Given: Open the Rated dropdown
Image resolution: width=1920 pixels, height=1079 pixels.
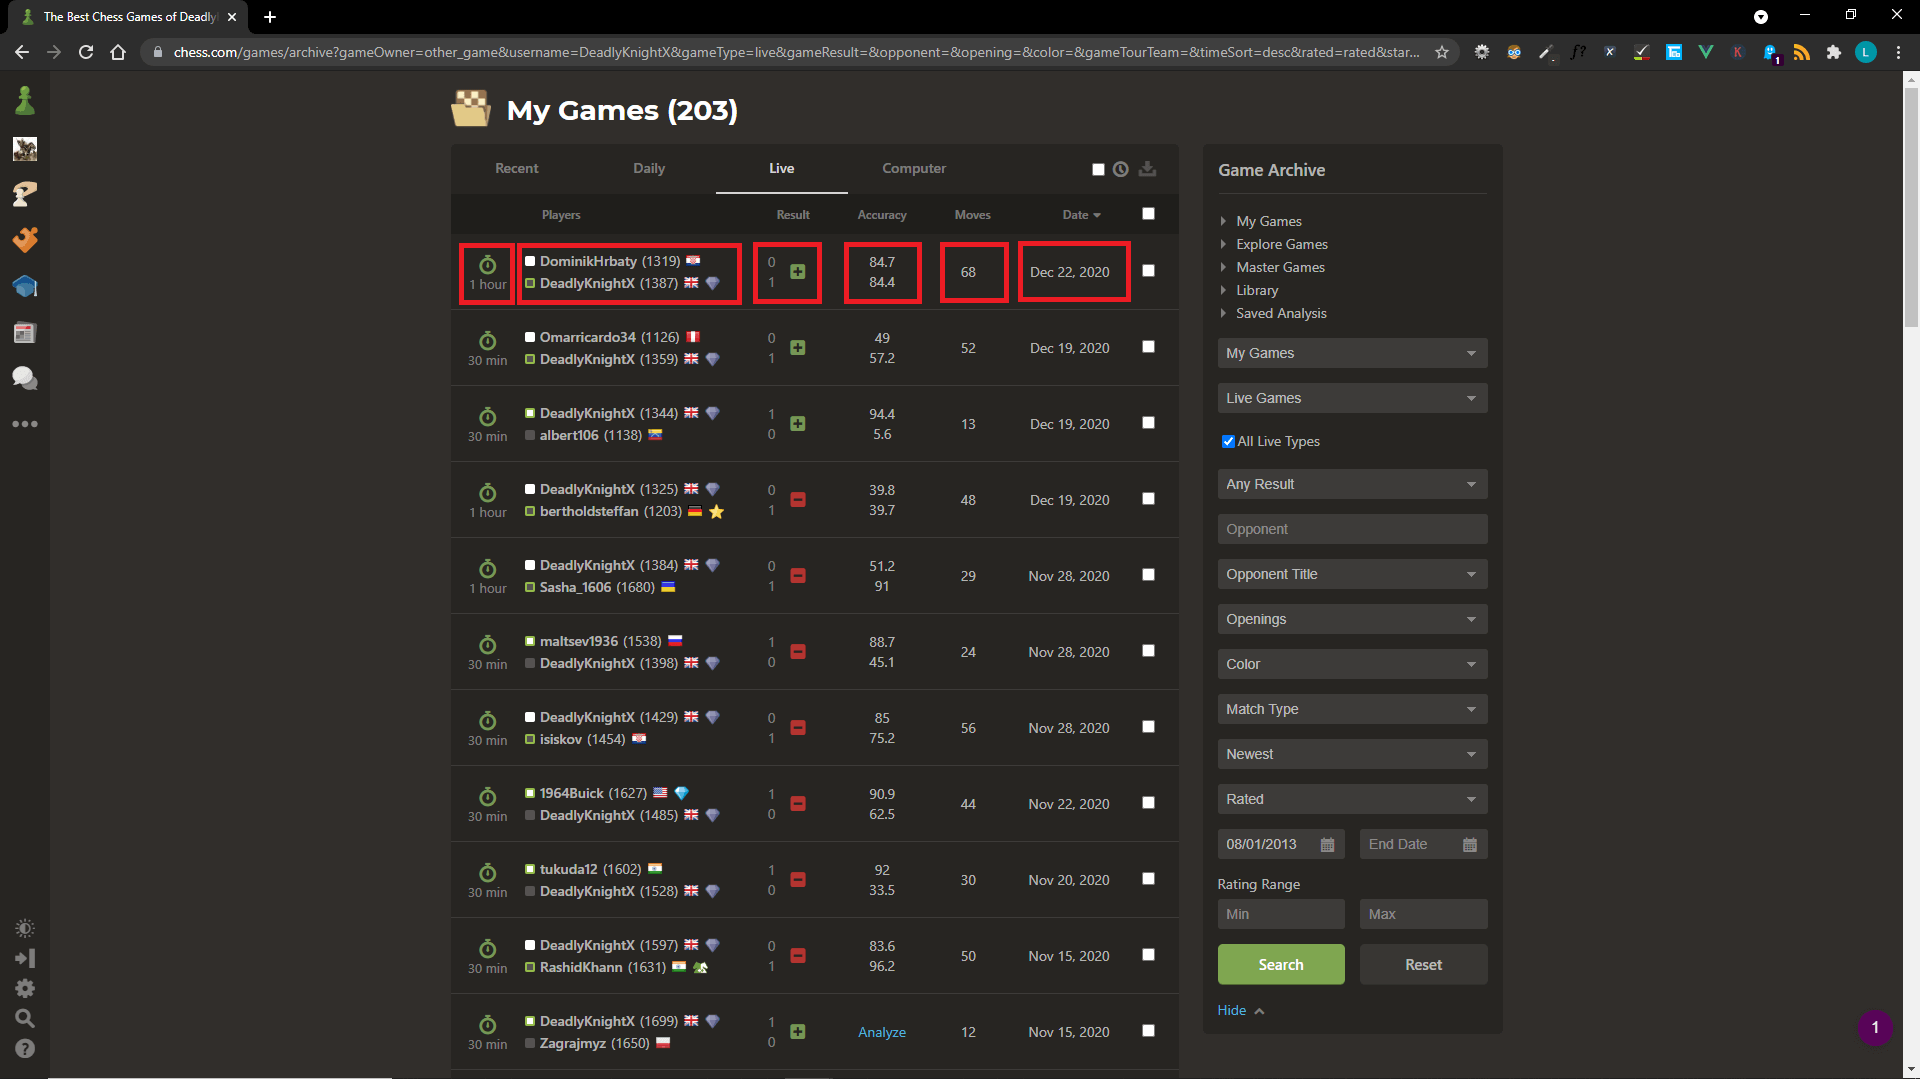Looking at the screenshot, I should click(x=1352, y=799).
